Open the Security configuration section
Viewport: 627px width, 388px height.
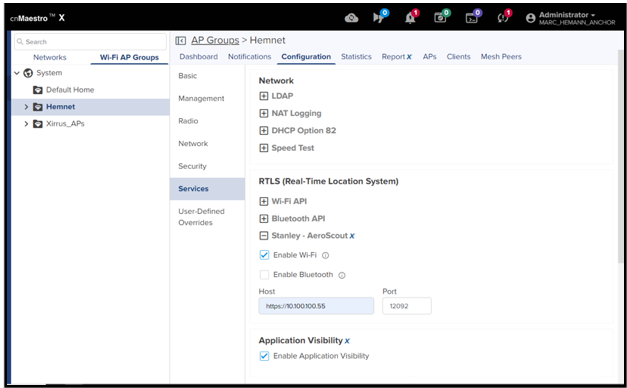tap(192, 166)
